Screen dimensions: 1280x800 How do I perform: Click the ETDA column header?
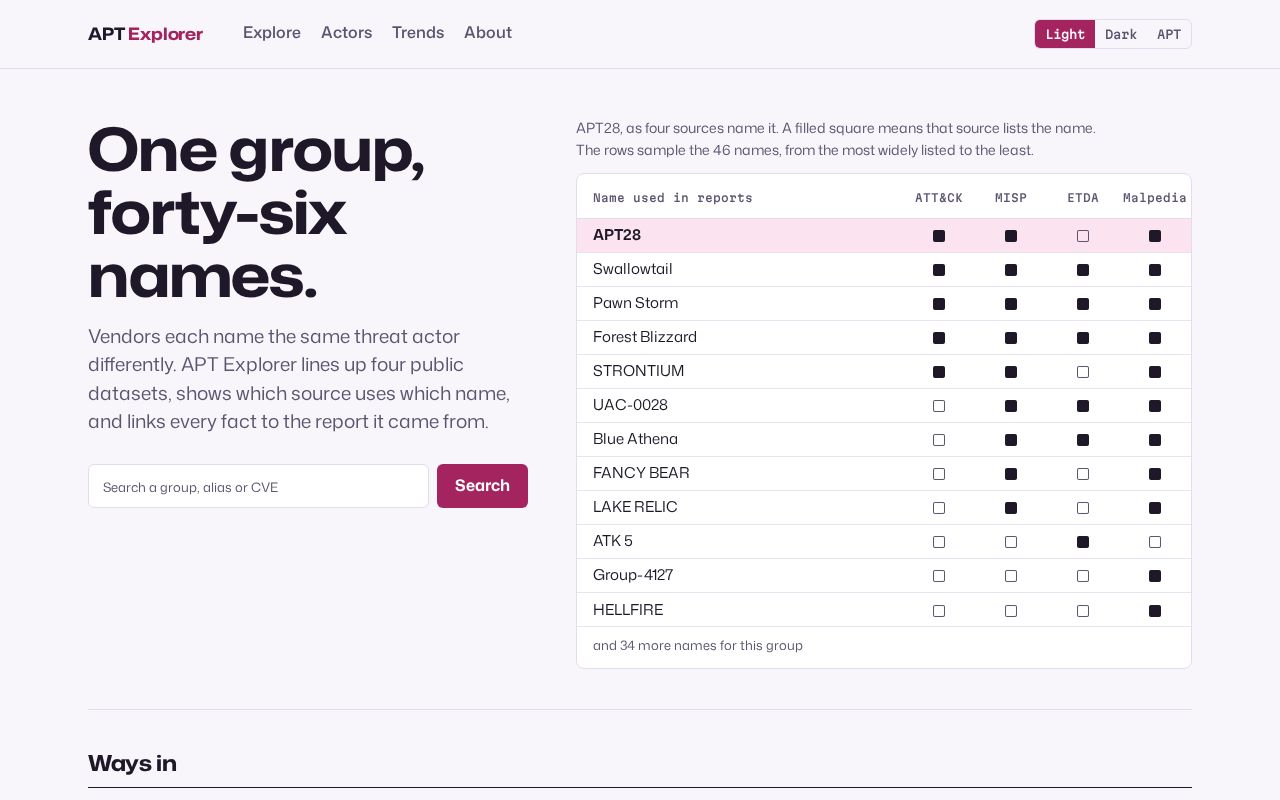click(1083, 198)
